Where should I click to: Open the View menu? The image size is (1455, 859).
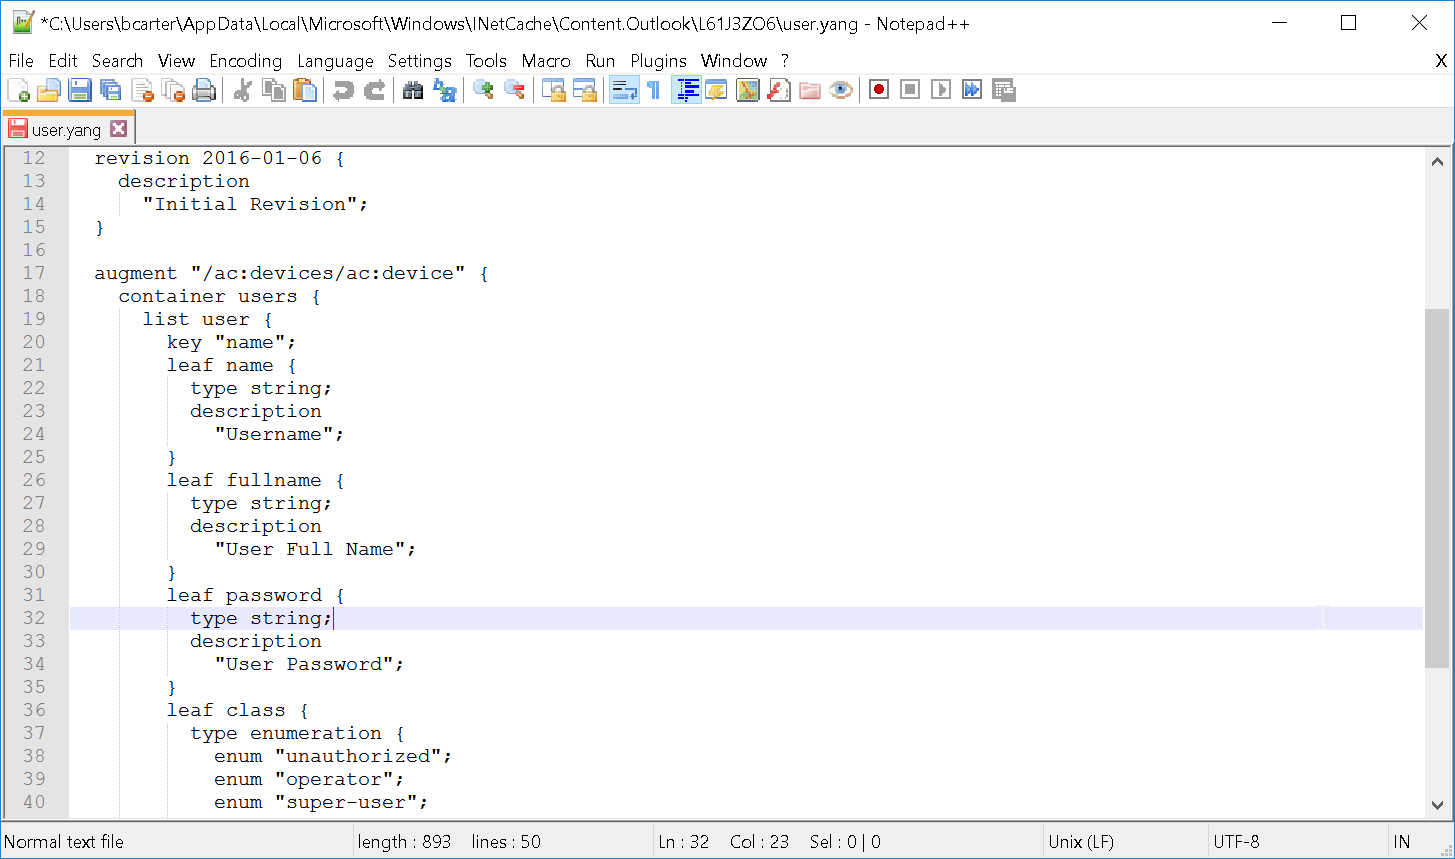[x=176, y=61]
